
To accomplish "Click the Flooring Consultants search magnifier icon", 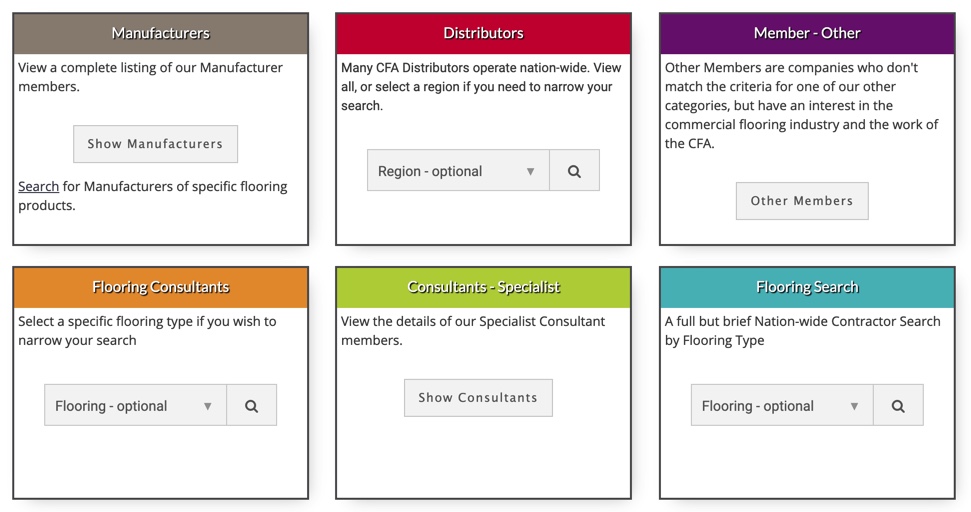I will click(251, 406).
